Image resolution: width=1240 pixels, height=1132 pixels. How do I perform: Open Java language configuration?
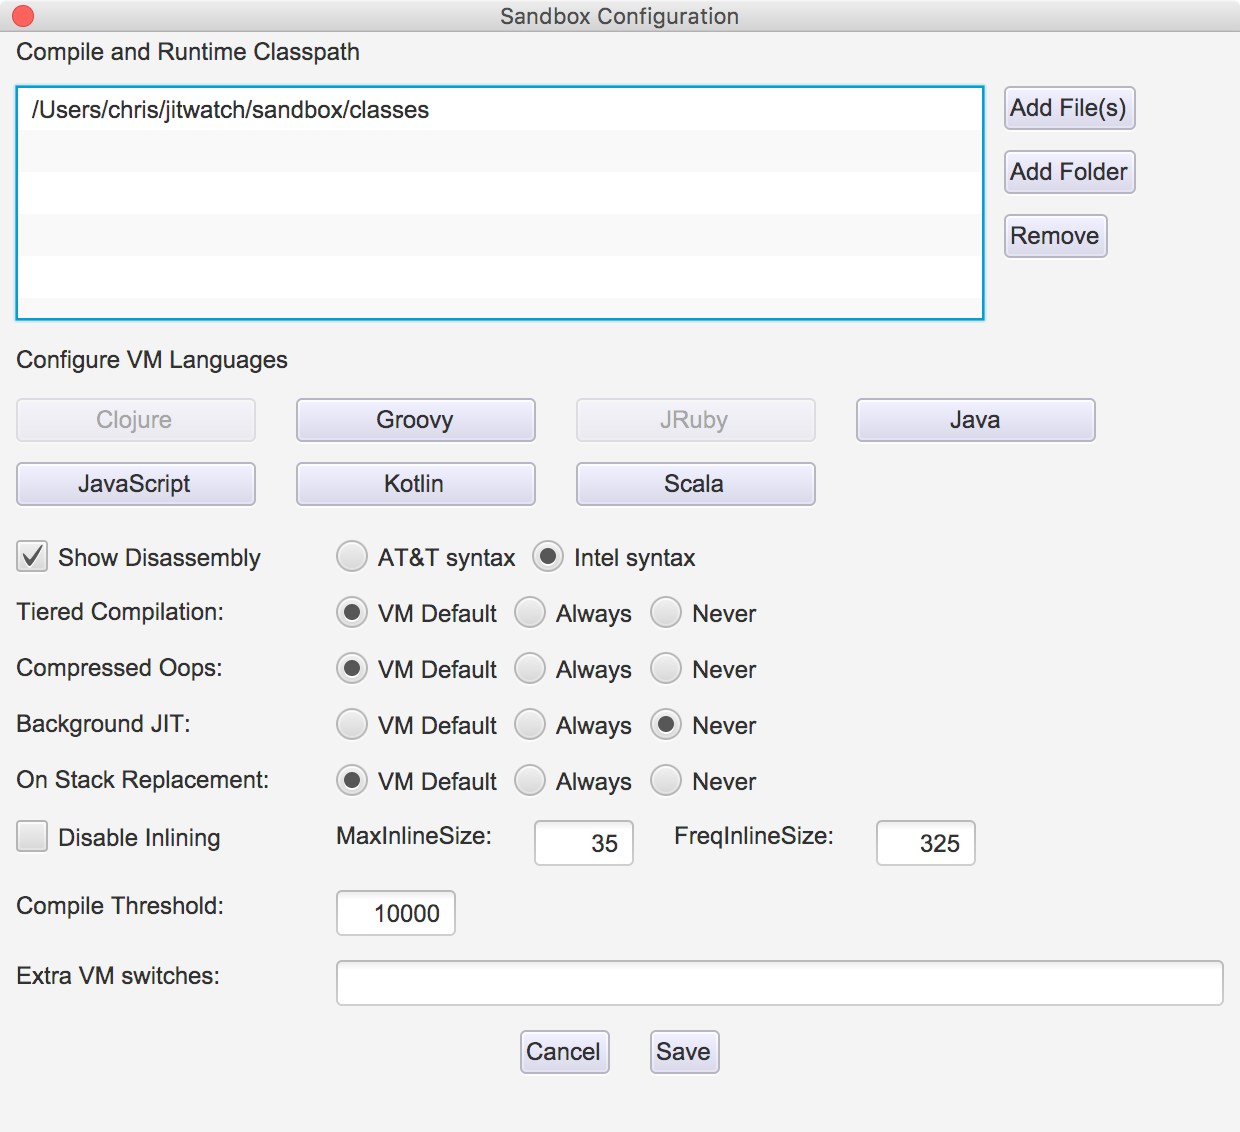pyautogui.click(x=975, y=420)
